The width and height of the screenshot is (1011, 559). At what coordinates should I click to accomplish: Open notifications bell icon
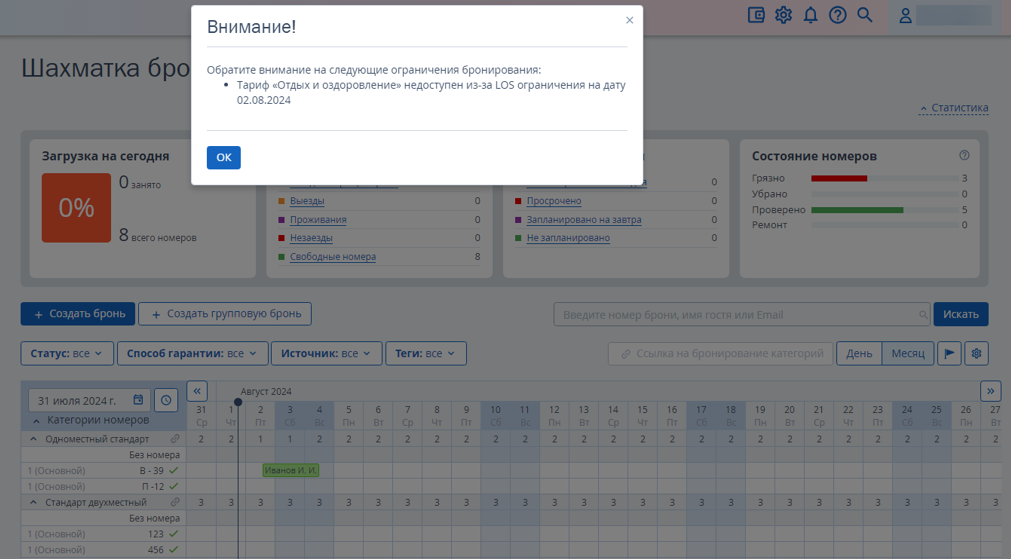pyautogui.click(x=810, y=15)
